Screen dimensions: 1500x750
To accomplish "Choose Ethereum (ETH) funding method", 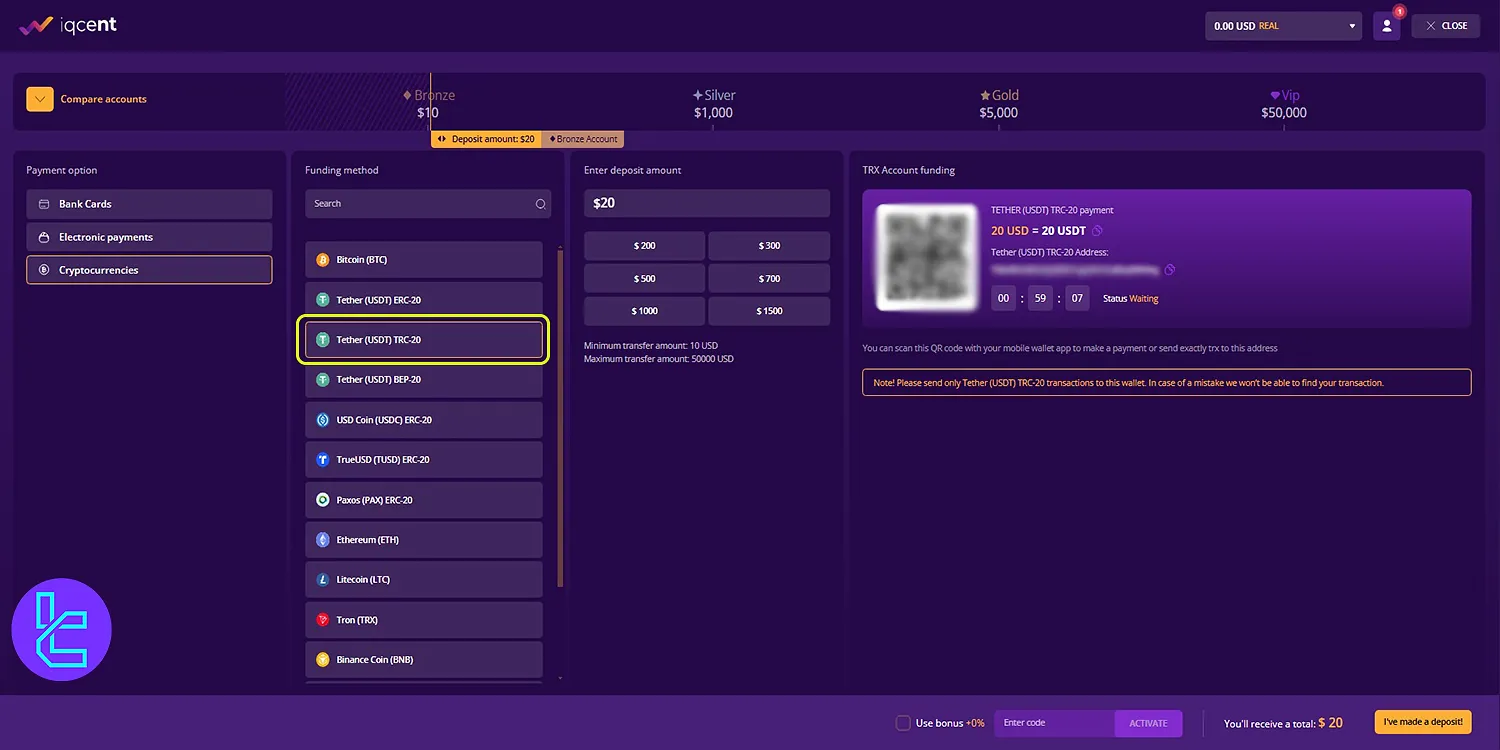I will (424, 540).
